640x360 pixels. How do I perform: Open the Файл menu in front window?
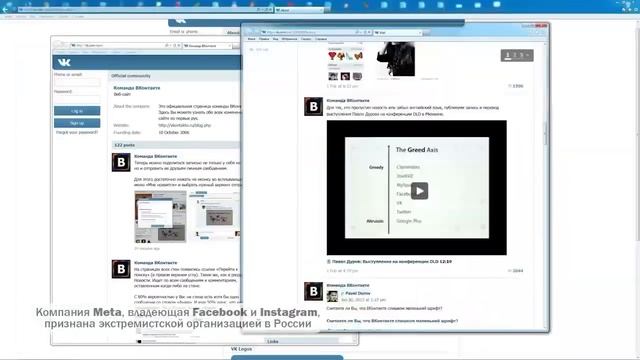[251, 39]
